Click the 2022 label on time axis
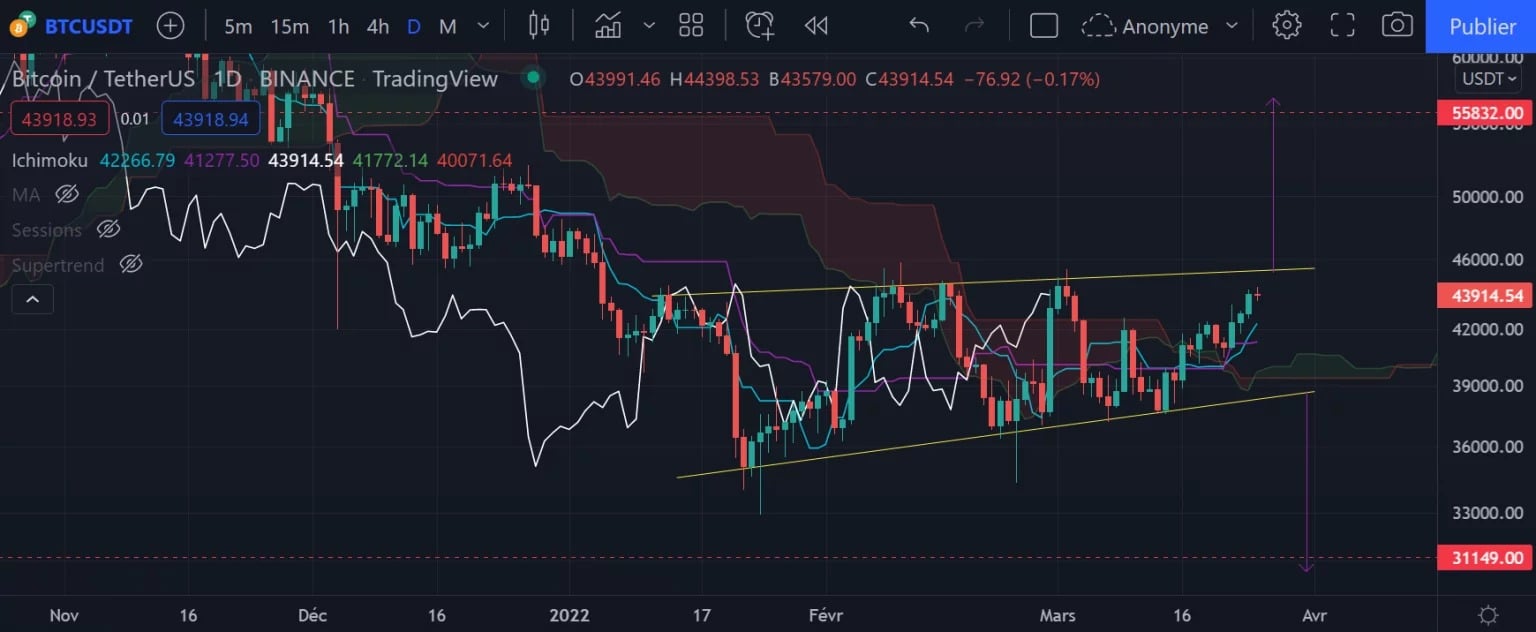The image size is (1536, 632). (569, 615)
